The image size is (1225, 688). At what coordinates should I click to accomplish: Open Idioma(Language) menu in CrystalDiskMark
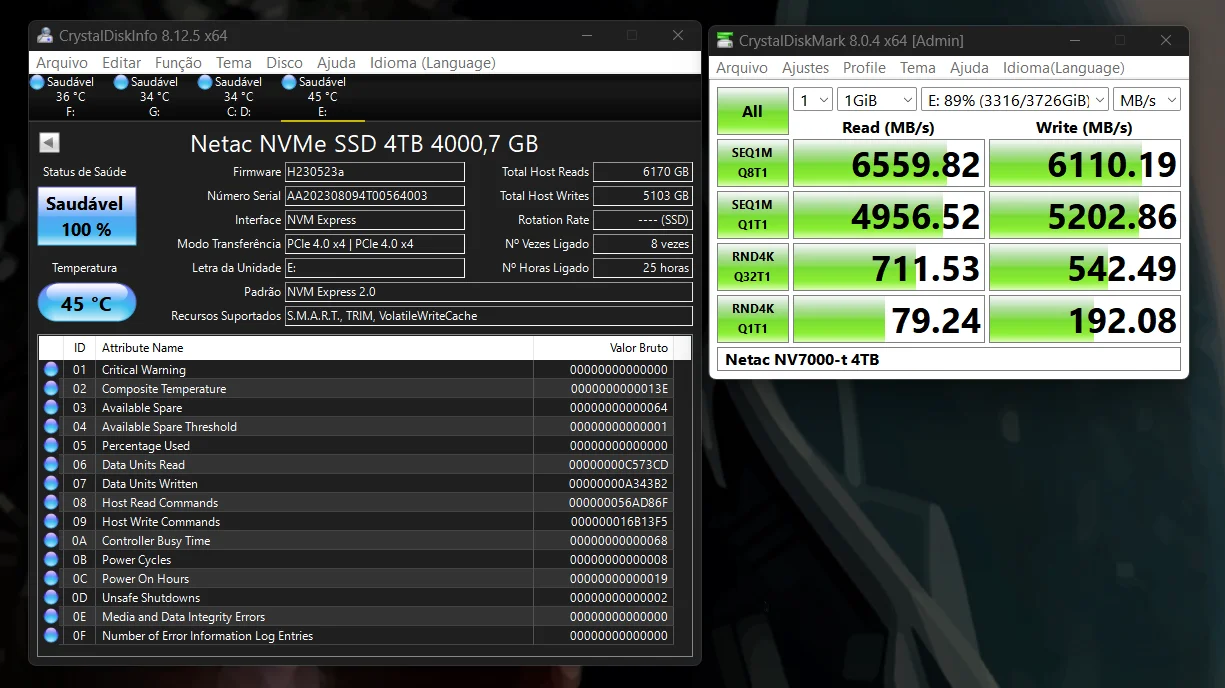(1064, 68)
